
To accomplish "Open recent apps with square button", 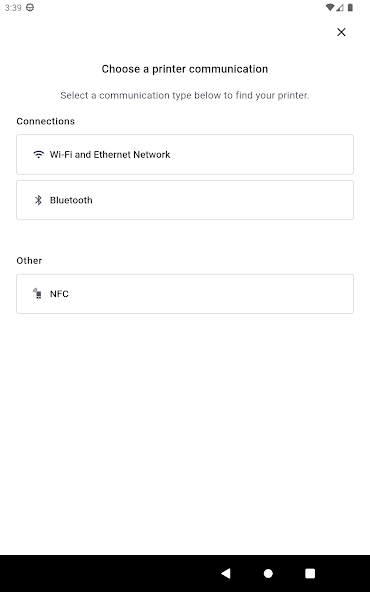I will pyautogui.click(x=310, y=574).
